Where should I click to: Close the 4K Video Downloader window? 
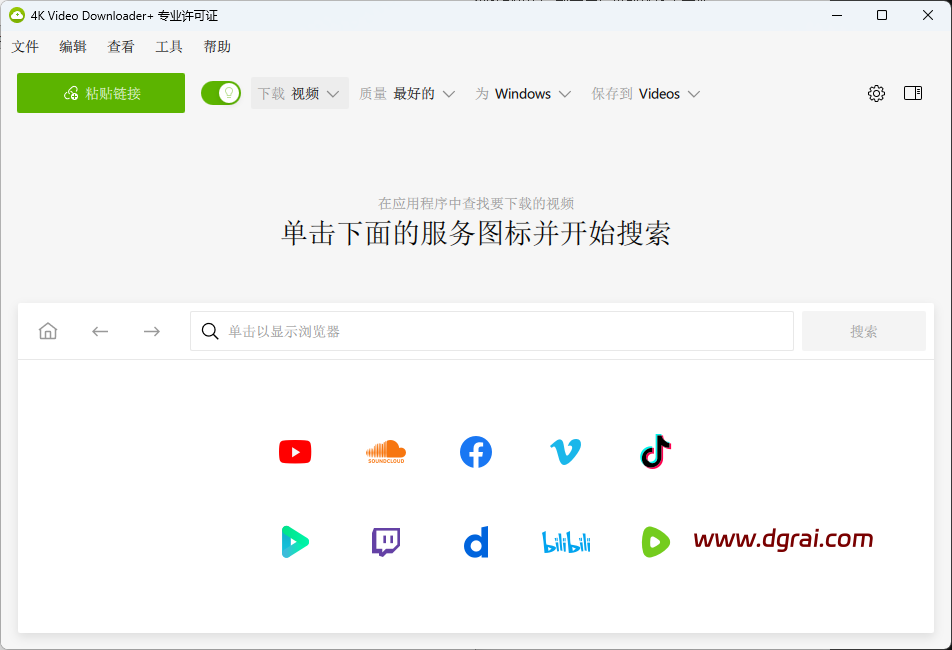[x=928, y=15]
